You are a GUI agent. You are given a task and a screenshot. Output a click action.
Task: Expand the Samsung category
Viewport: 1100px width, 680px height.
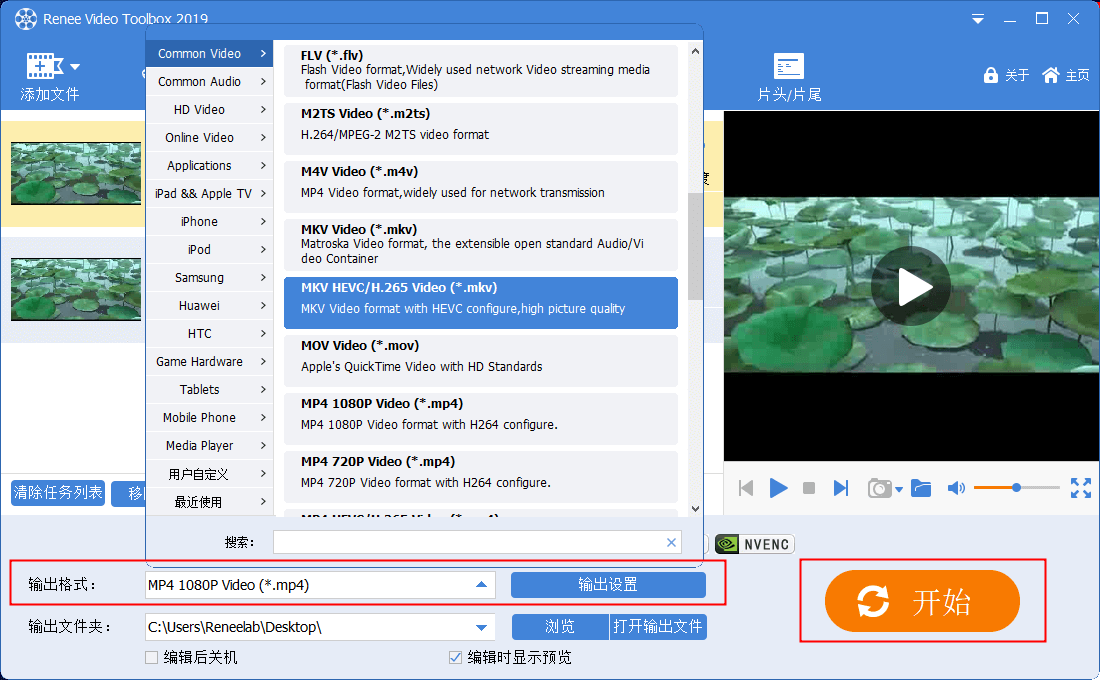(209, 278)
